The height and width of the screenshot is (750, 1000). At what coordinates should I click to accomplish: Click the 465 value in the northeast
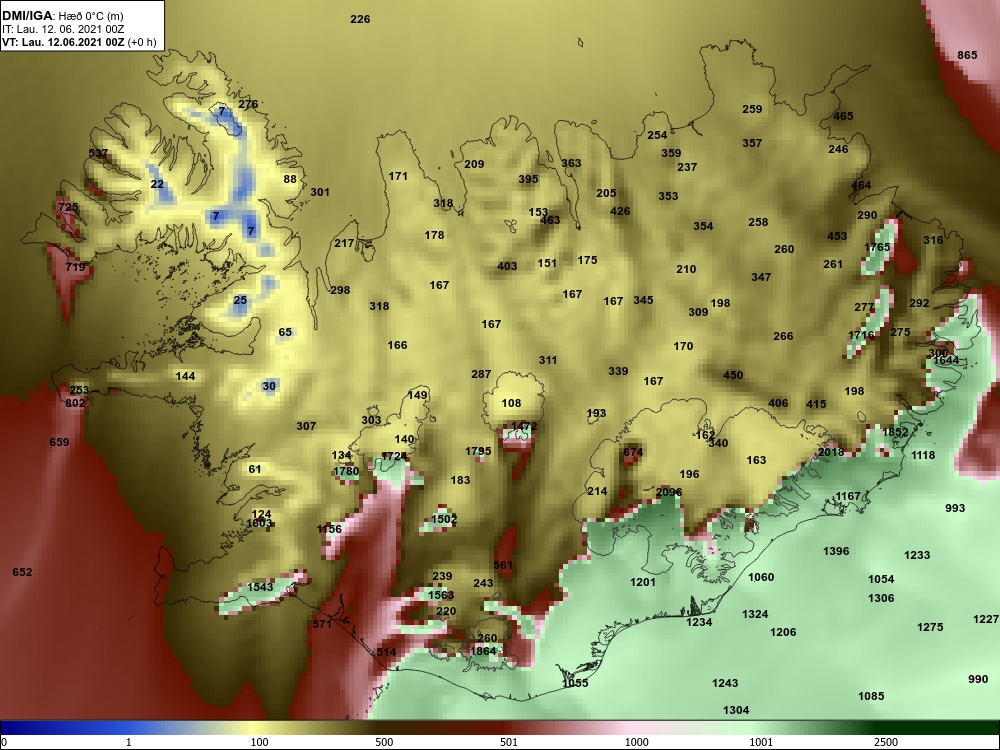coord(843,116)
